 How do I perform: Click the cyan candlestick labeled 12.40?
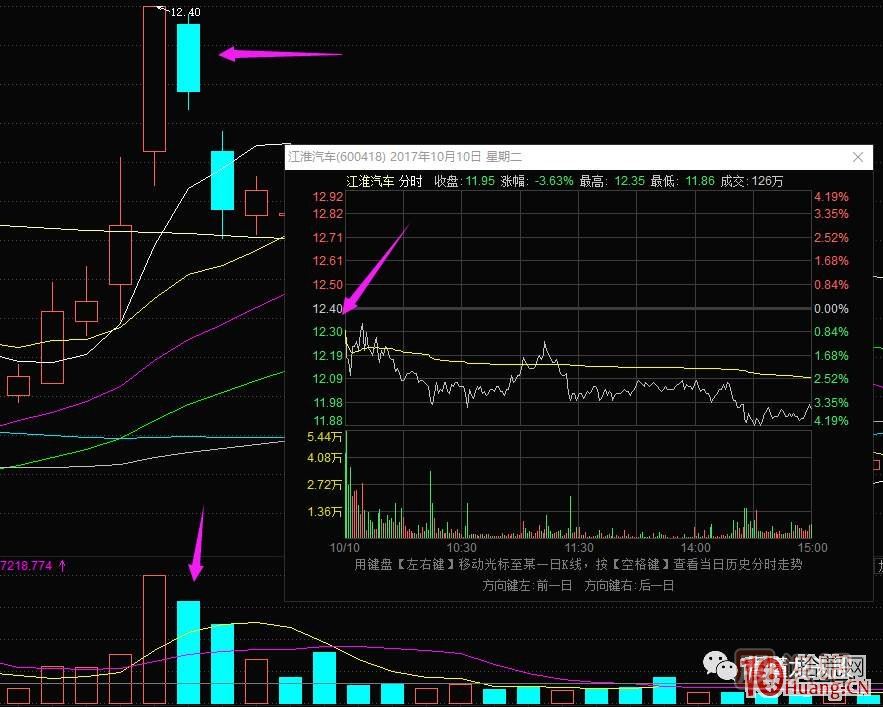pos(188,57)
